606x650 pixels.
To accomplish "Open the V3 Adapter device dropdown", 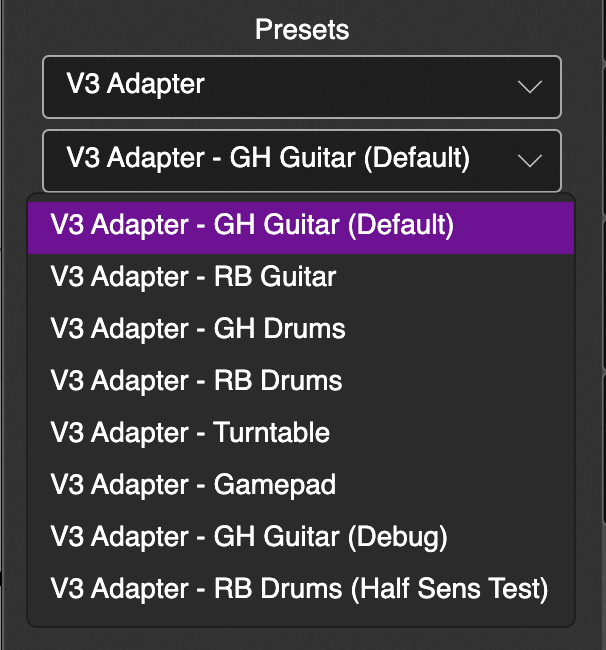I will [x=300, y=86].
